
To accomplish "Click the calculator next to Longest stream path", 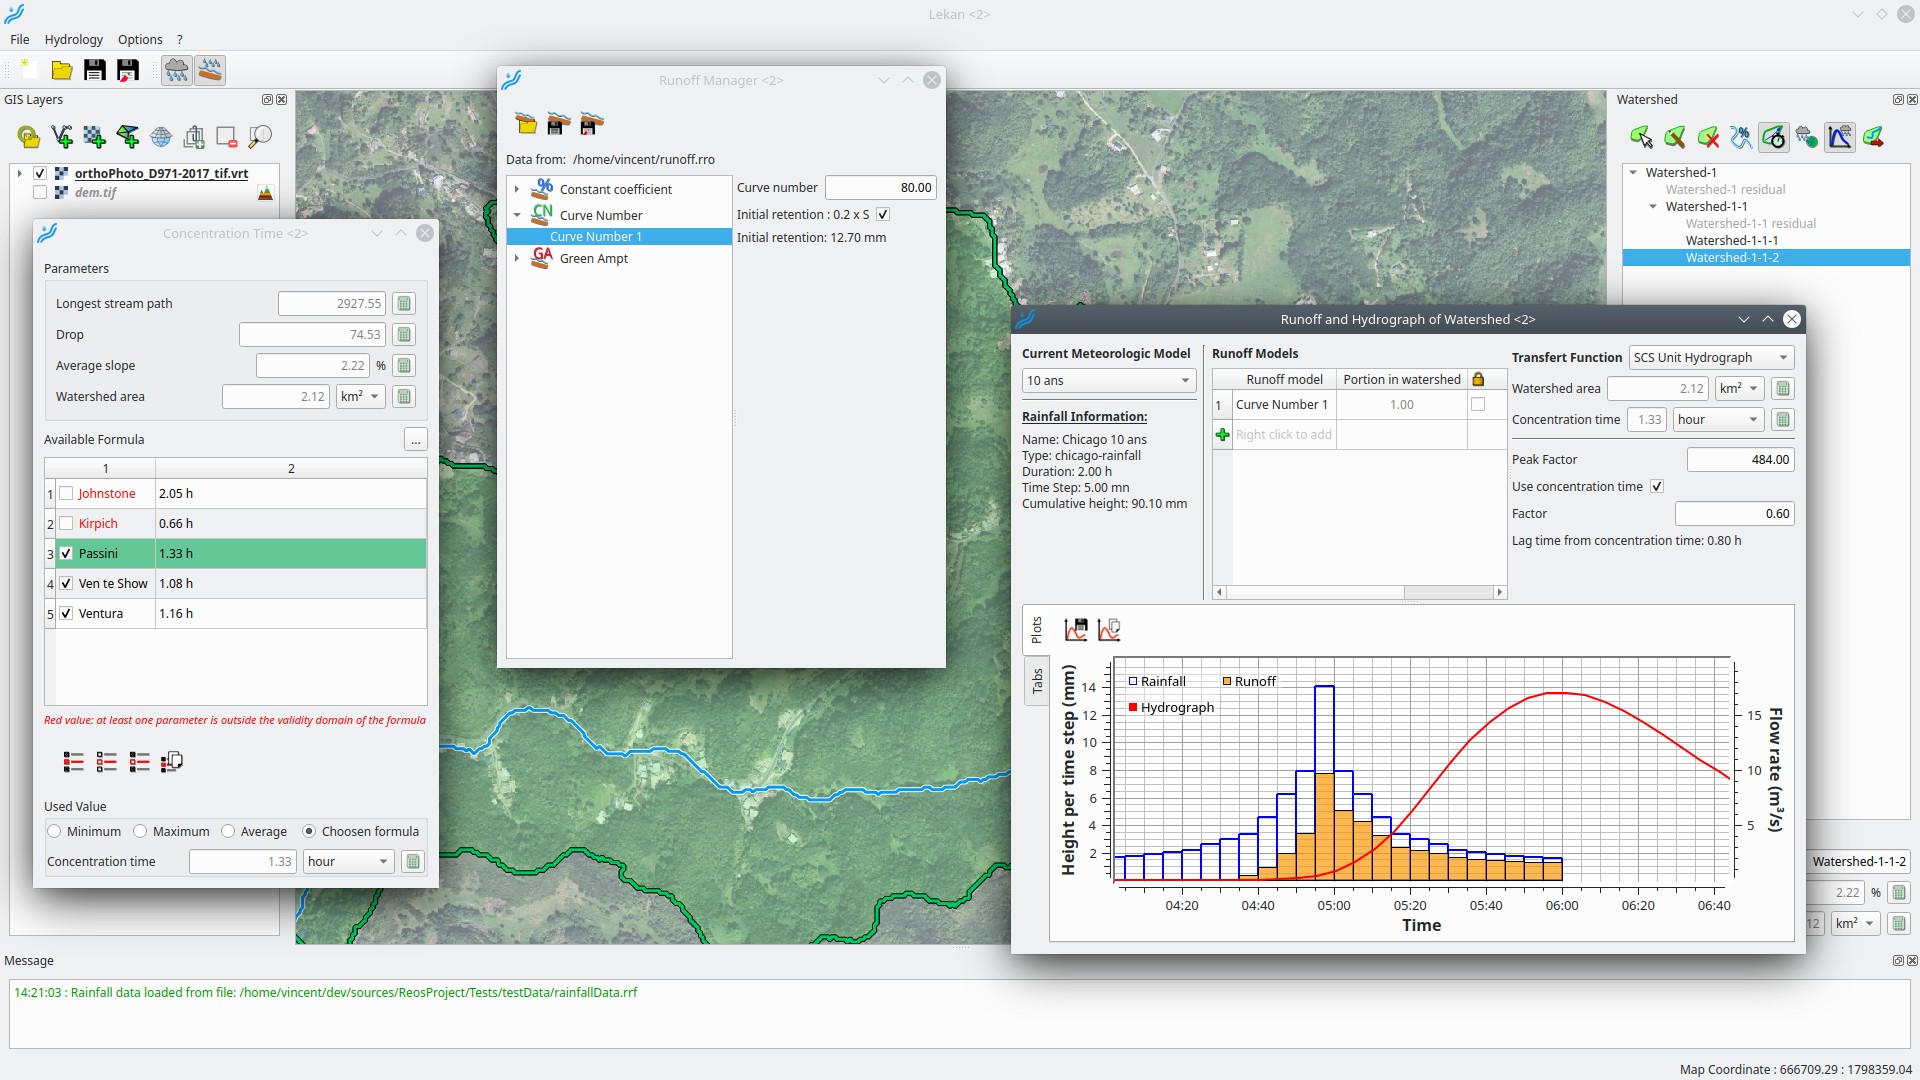I will pos(404,304).
